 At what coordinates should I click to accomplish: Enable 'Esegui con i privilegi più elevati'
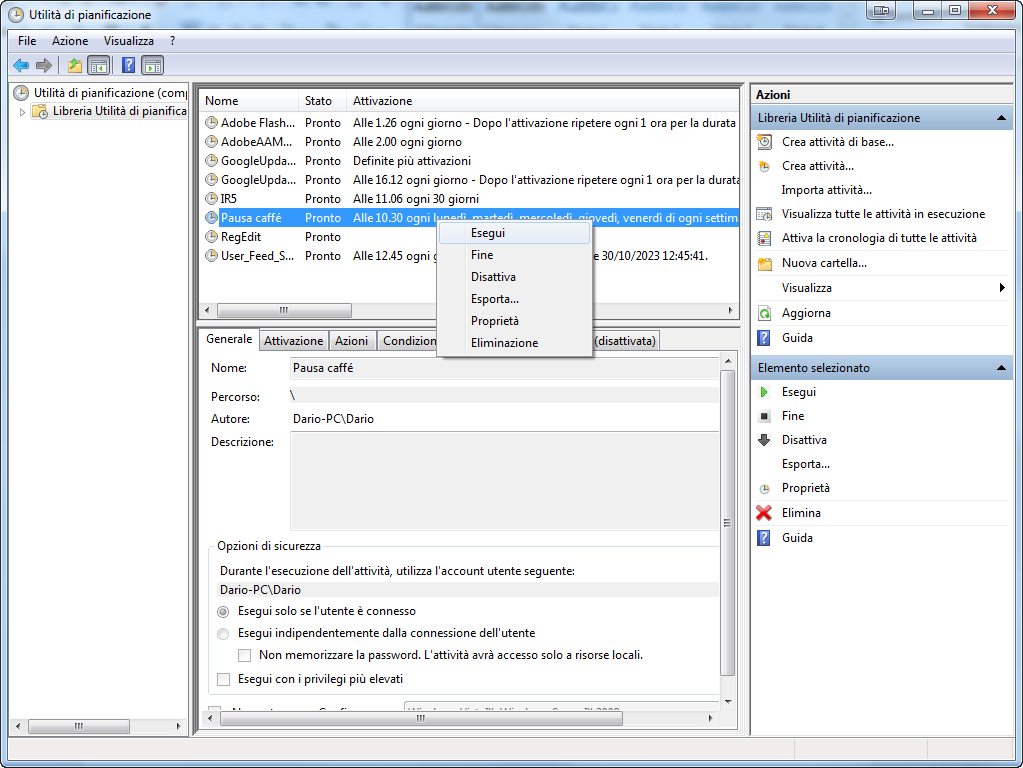point(223,679)
